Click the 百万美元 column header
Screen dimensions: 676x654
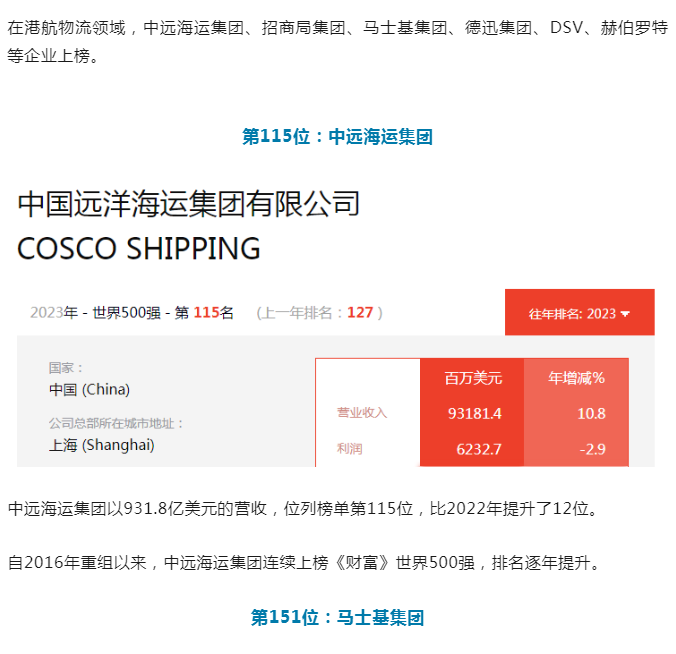pos(473,378)
